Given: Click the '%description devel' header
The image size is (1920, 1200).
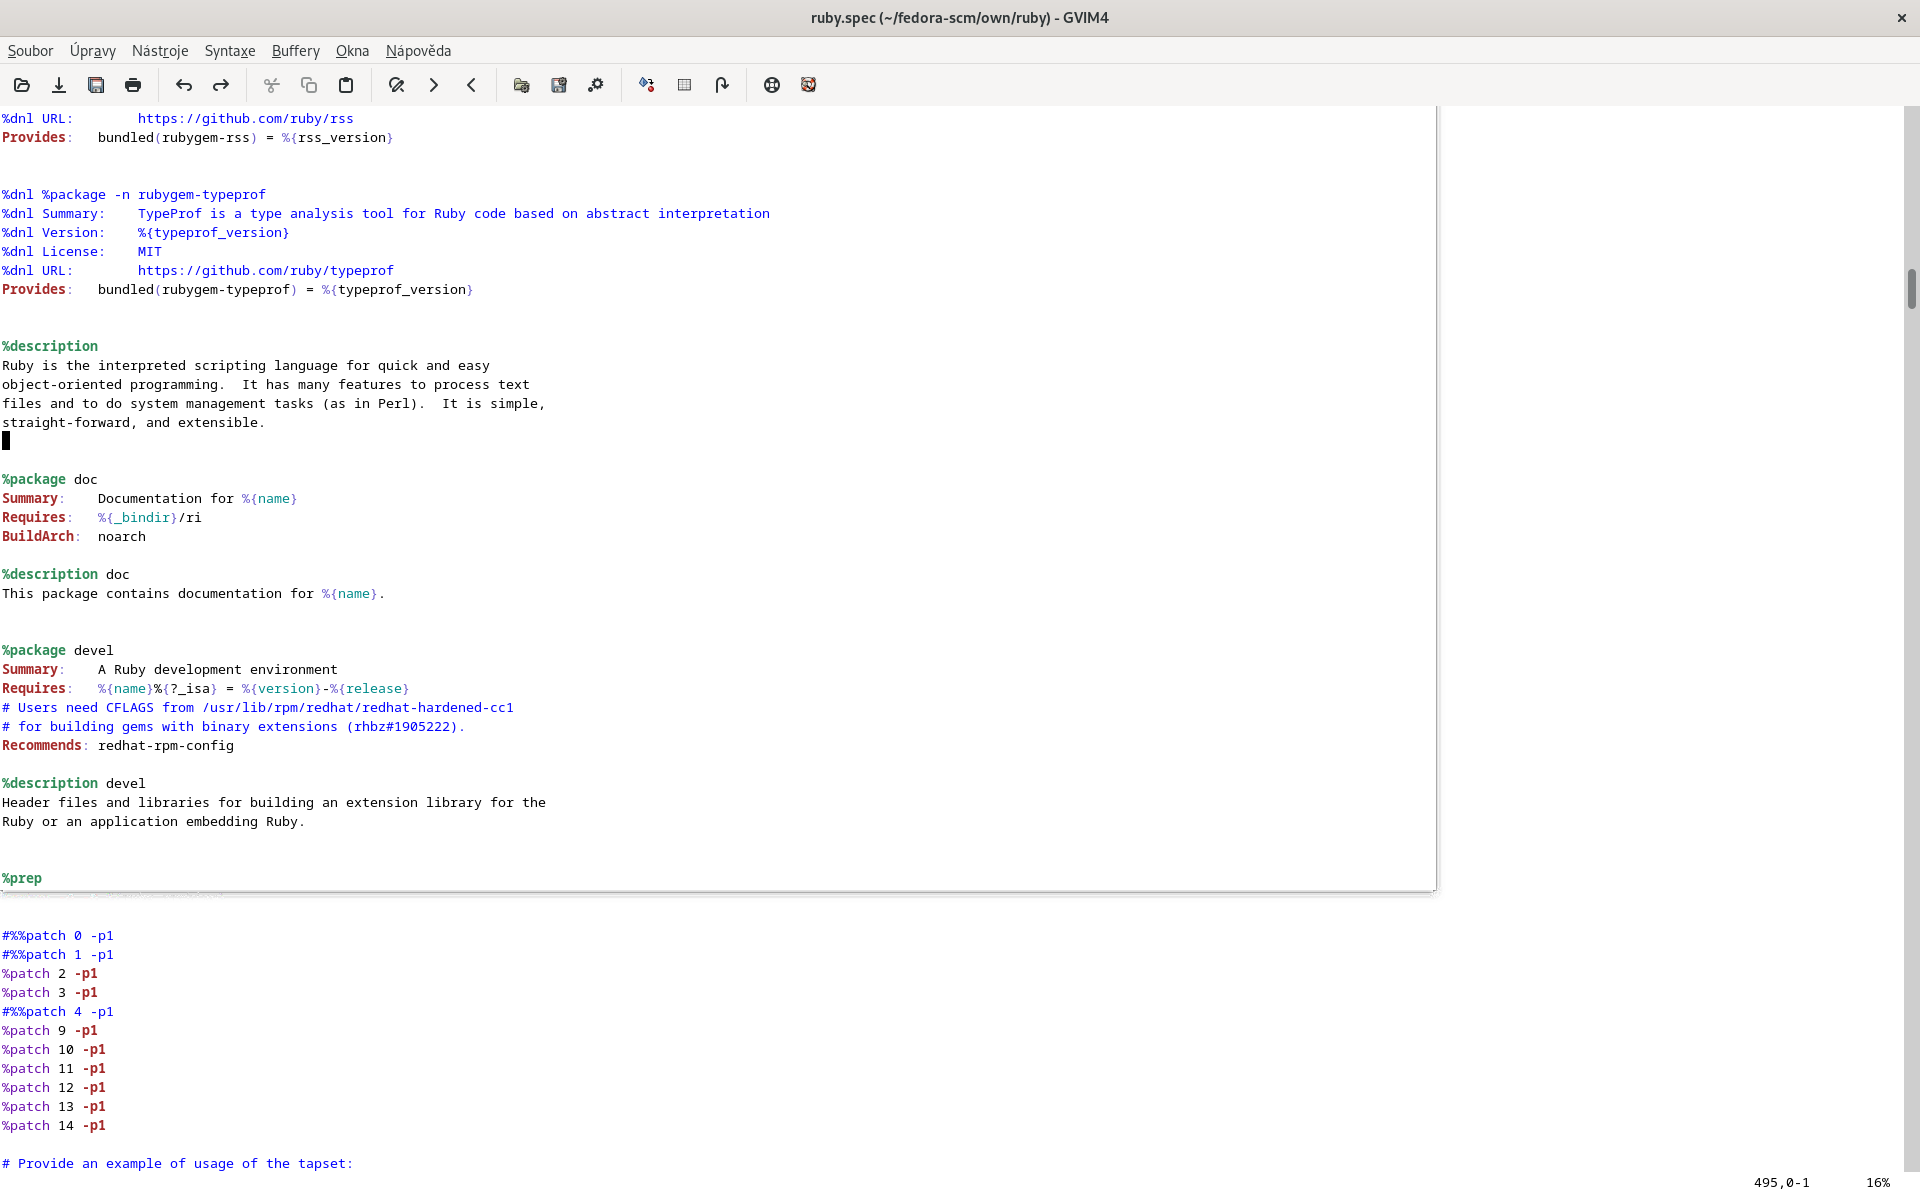Looking at the screenshot, I should (74, 783).
